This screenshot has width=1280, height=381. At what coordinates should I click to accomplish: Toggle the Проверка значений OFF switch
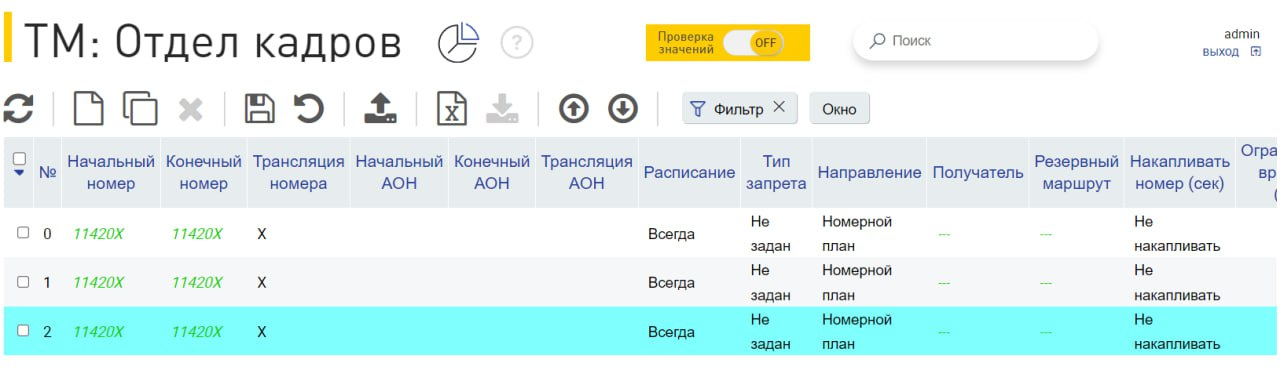tap(753, 42)
